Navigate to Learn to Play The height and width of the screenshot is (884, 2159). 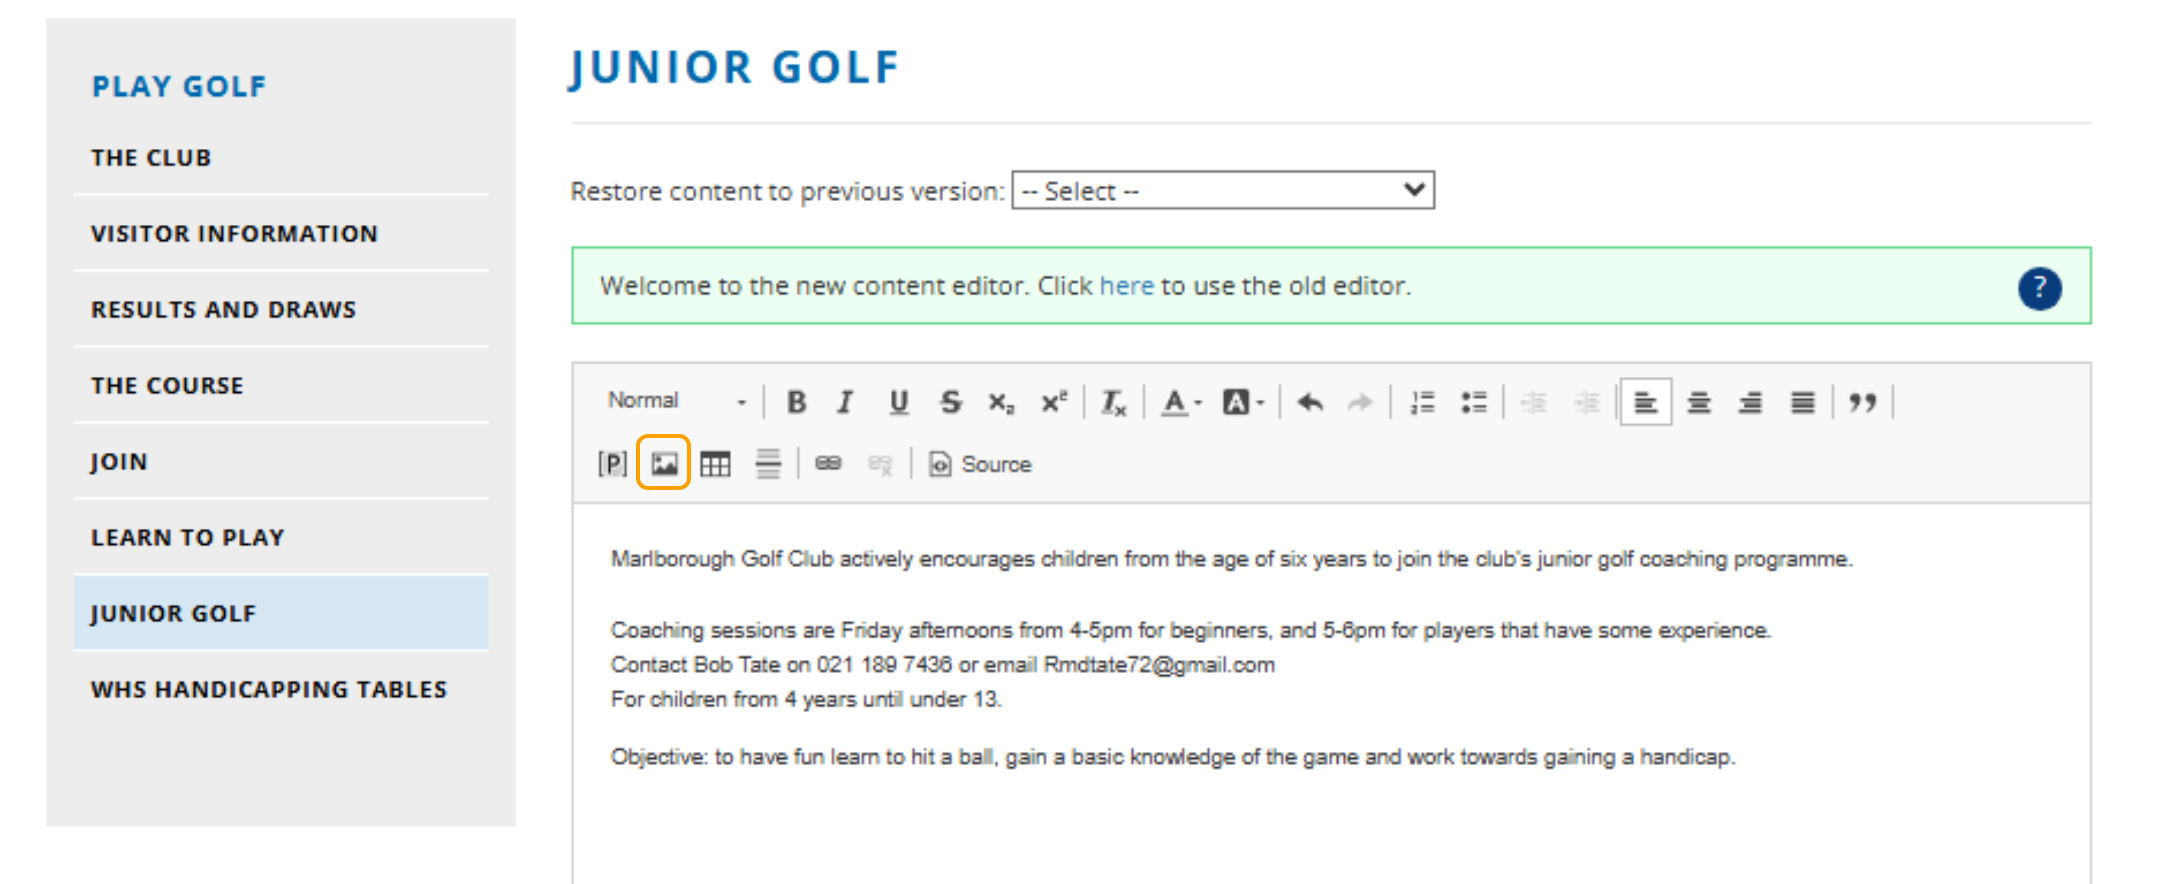pos(188,538)
